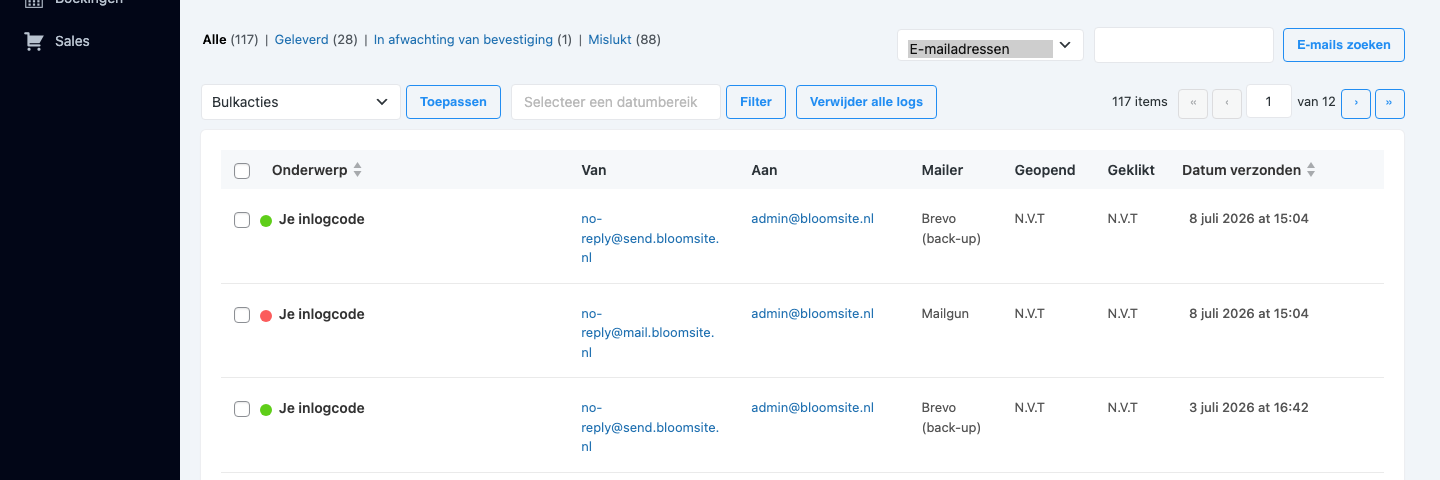Open the Bulkacties dropdown
The height and width of the screenshot is (480, 1440).
(x=301, y=102)
